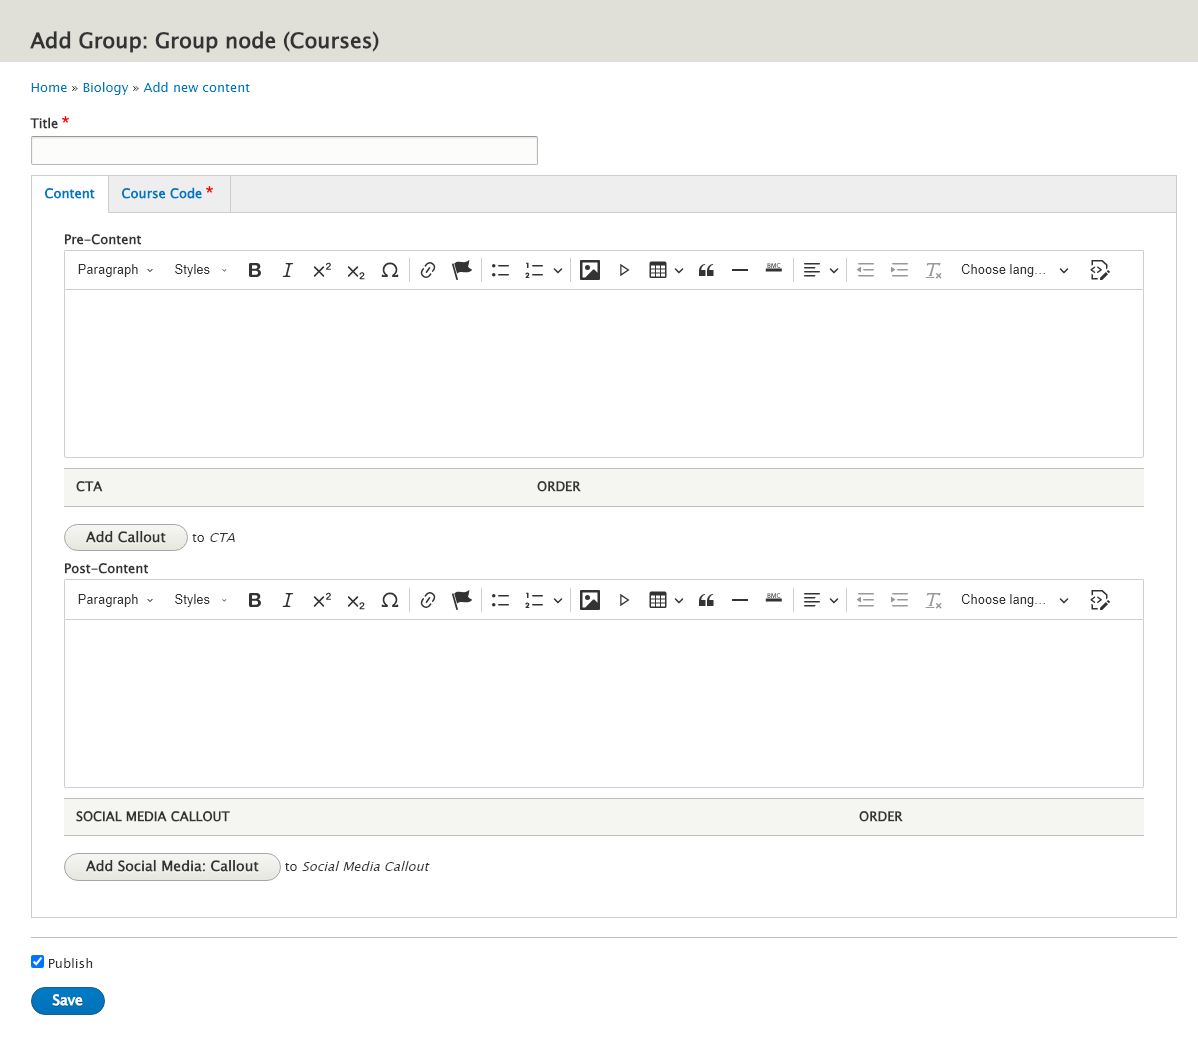1198x1049 pixels.
Task: Add block quote in Pre-Content editor
Action: pyautogui.click(x=706, y=270)
